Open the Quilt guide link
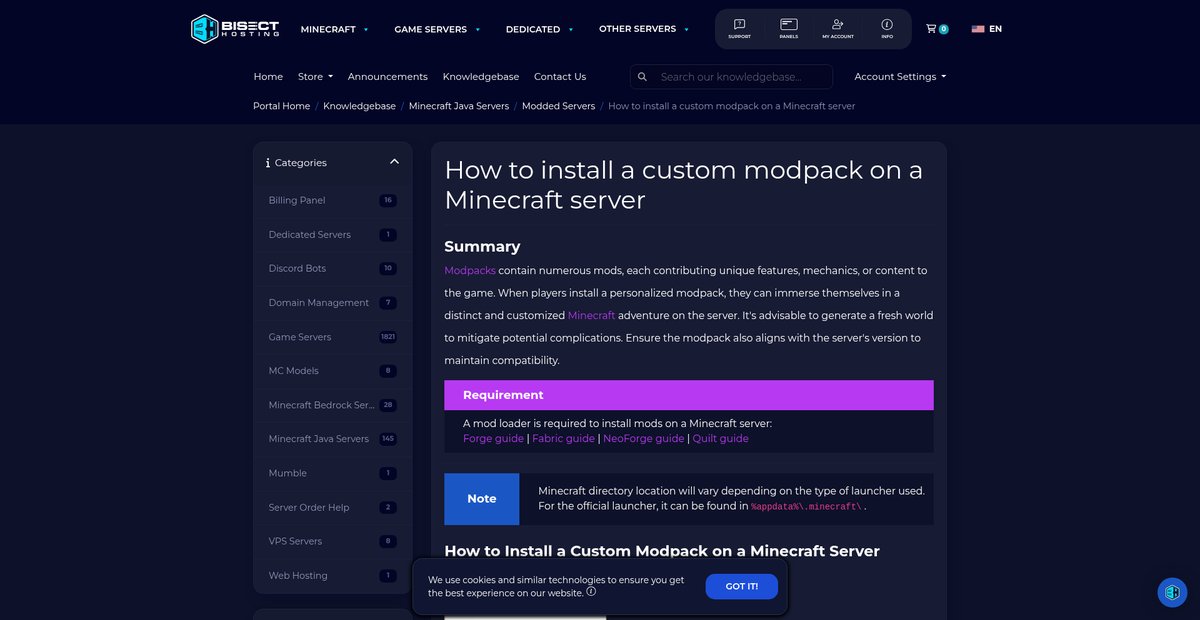 tap(720, 439)
